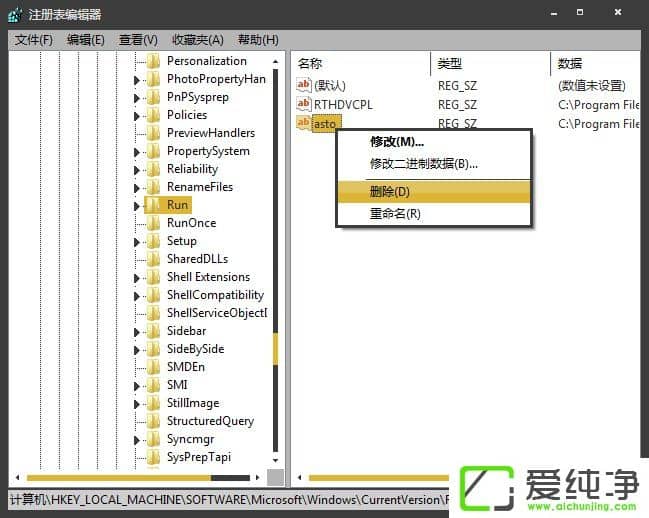The image size is (649, 518).
Task: Click the Registry Editor title bar icon
Action: click(14, 14)
